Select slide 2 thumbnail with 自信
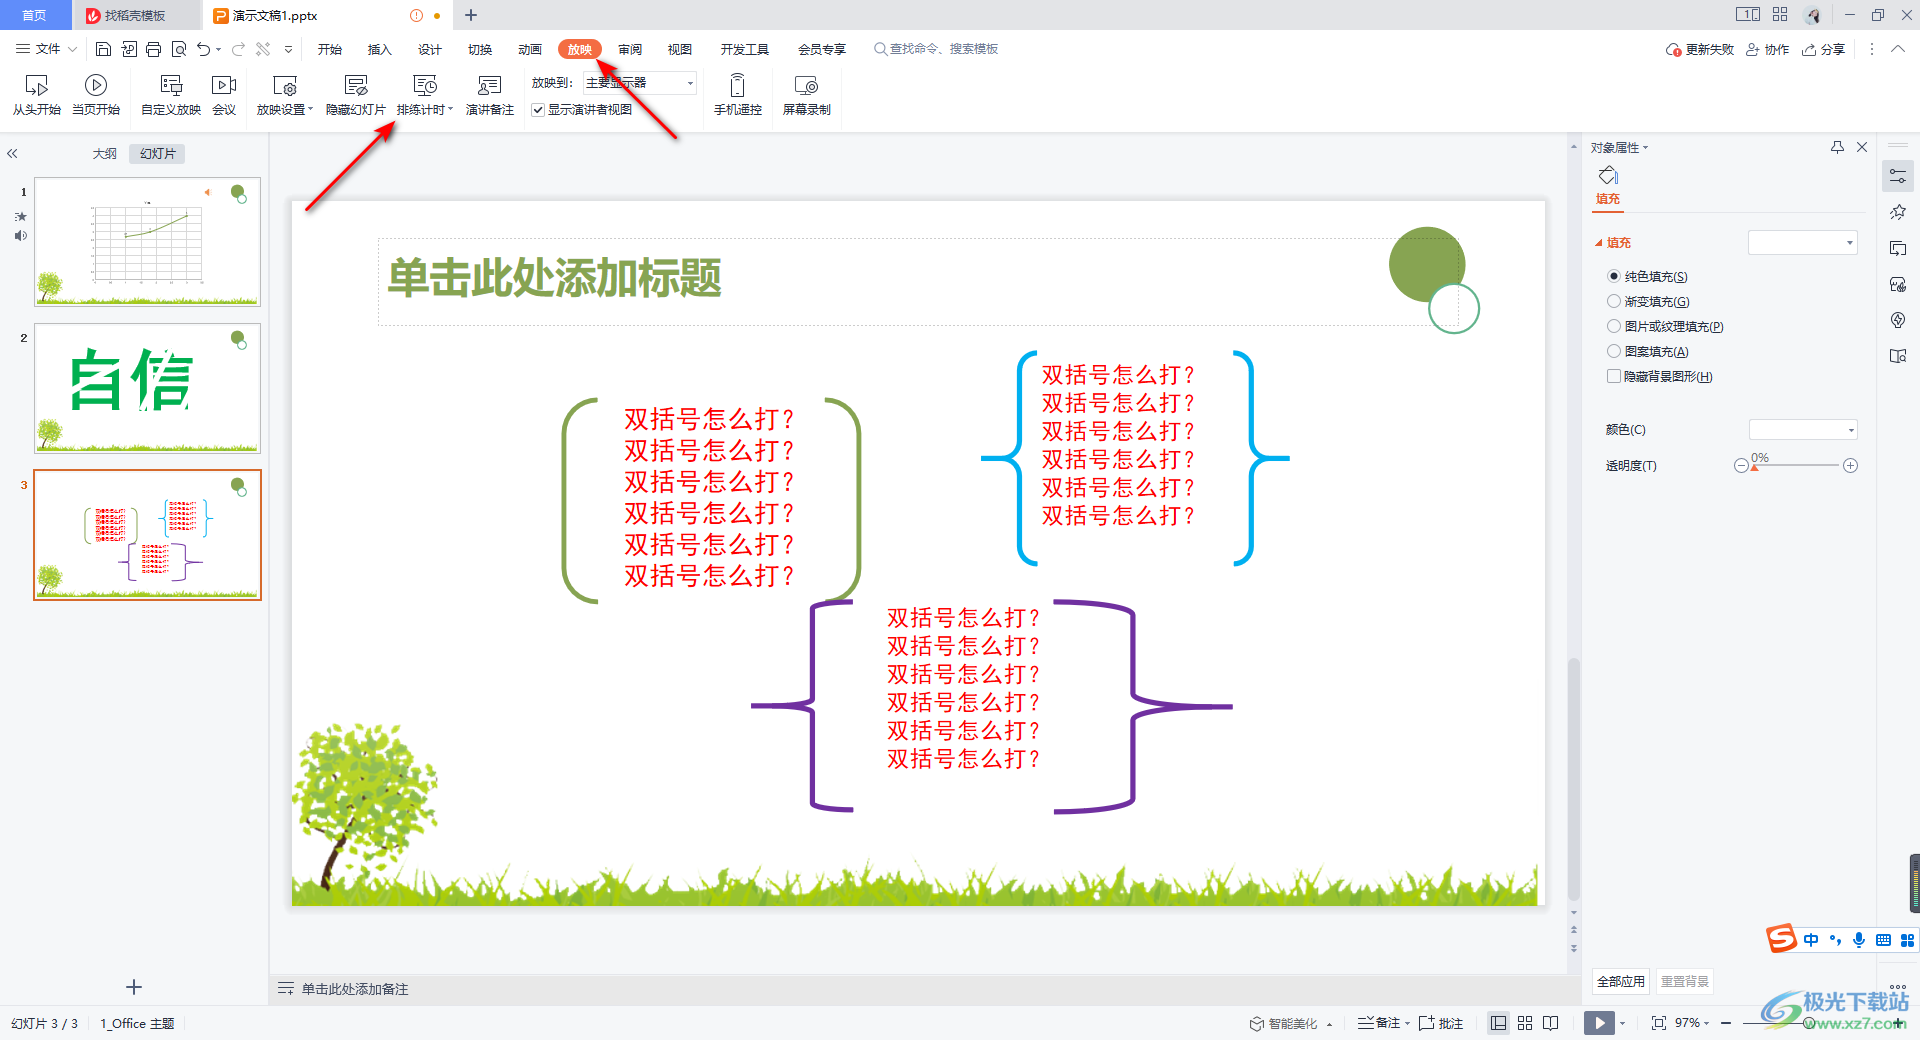 tap(147, 388)
